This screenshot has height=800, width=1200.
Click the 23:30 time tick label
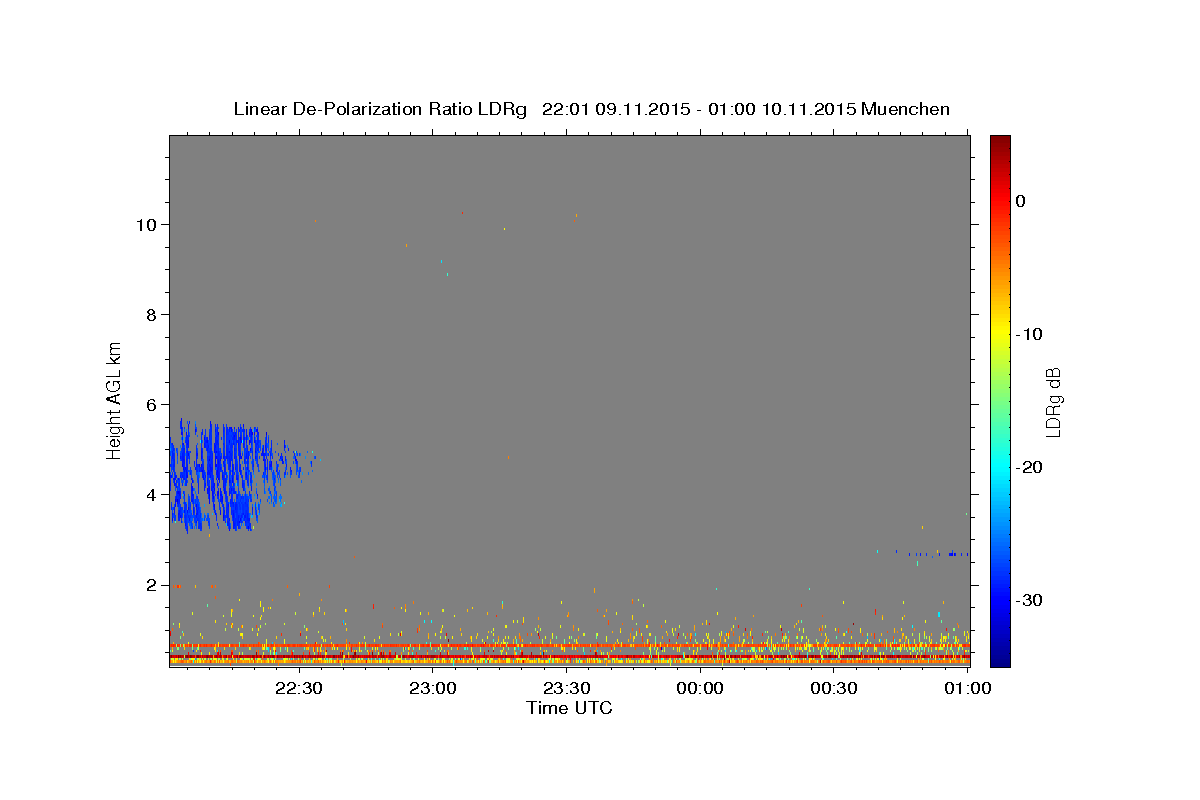coord(566,689)
